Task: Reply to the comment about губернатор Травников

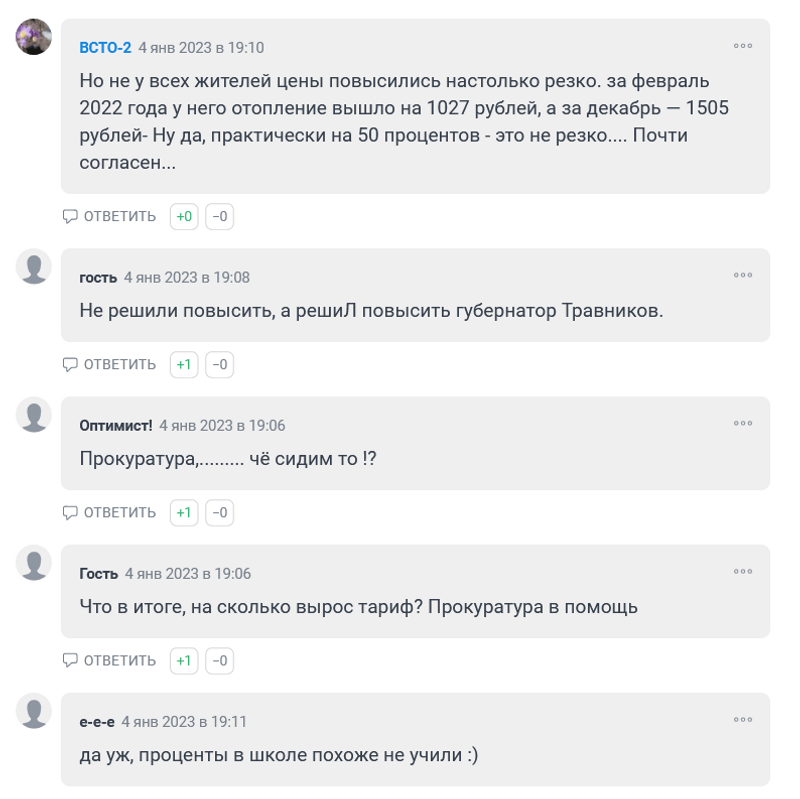Action: click(110, 365)
